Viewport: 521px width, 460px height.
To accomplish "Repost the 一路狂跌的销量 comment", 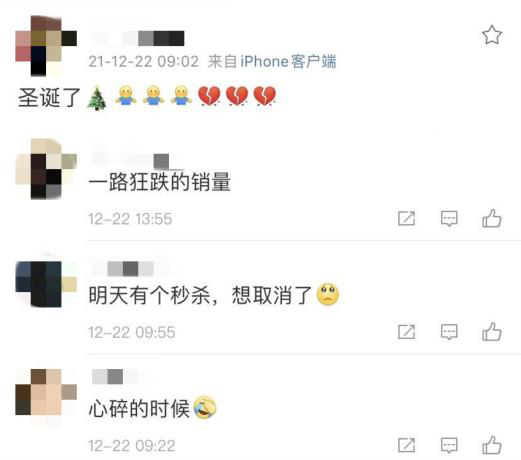I will [407, 219].
